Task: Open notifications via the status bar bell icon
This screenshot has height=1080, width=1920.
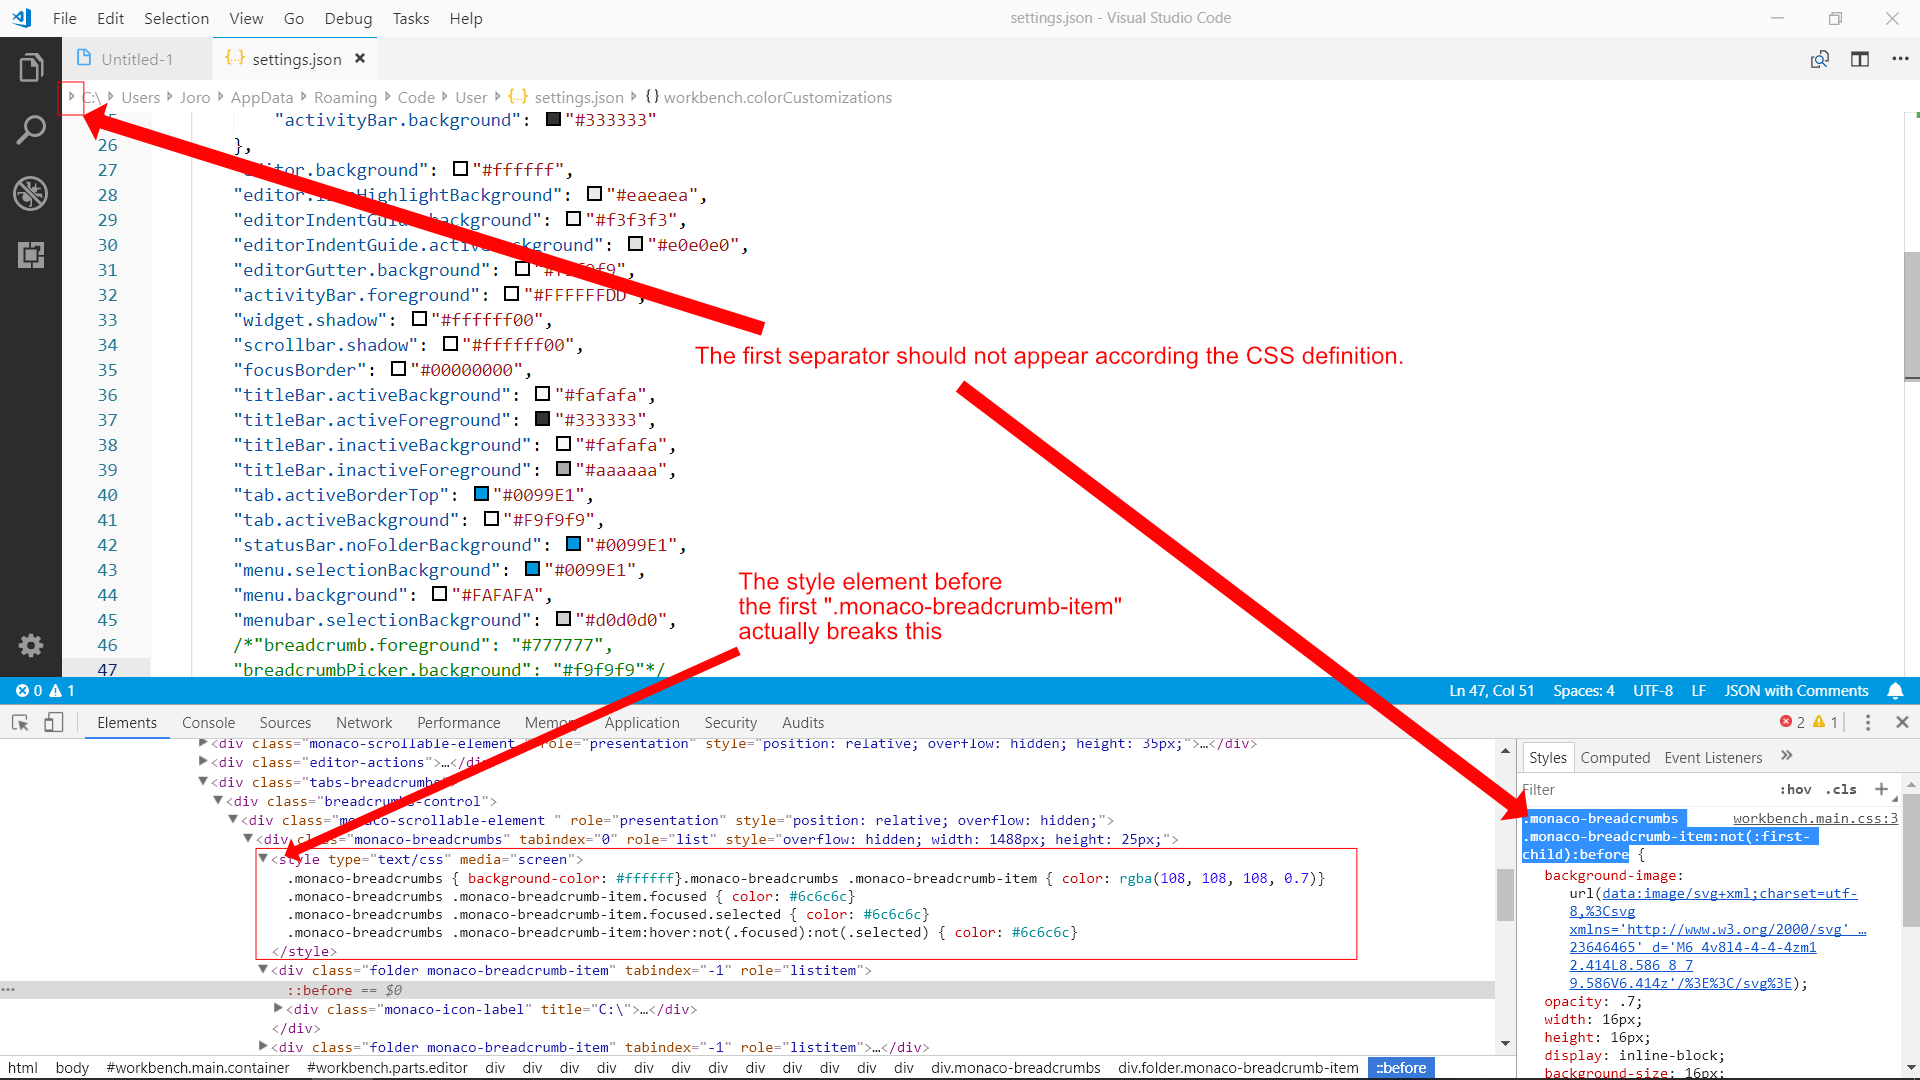Action: [1897, 690]
